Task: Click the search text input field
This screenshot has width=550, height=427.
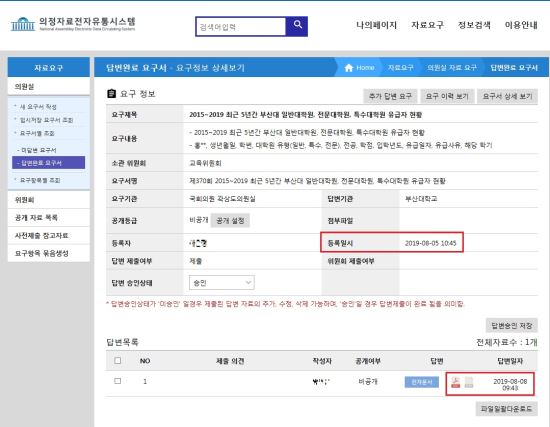Action: point(241,27)
